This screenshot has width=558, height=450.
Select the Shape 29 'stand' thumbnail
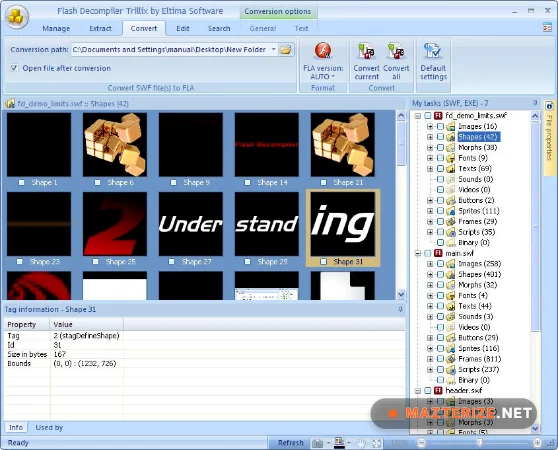pyautogui.click(x=267, y=224)
